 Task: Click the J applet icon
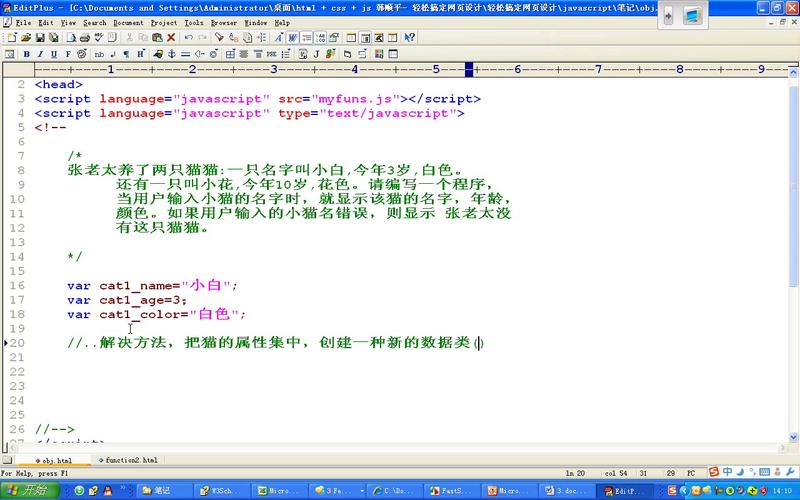(316, 54)
